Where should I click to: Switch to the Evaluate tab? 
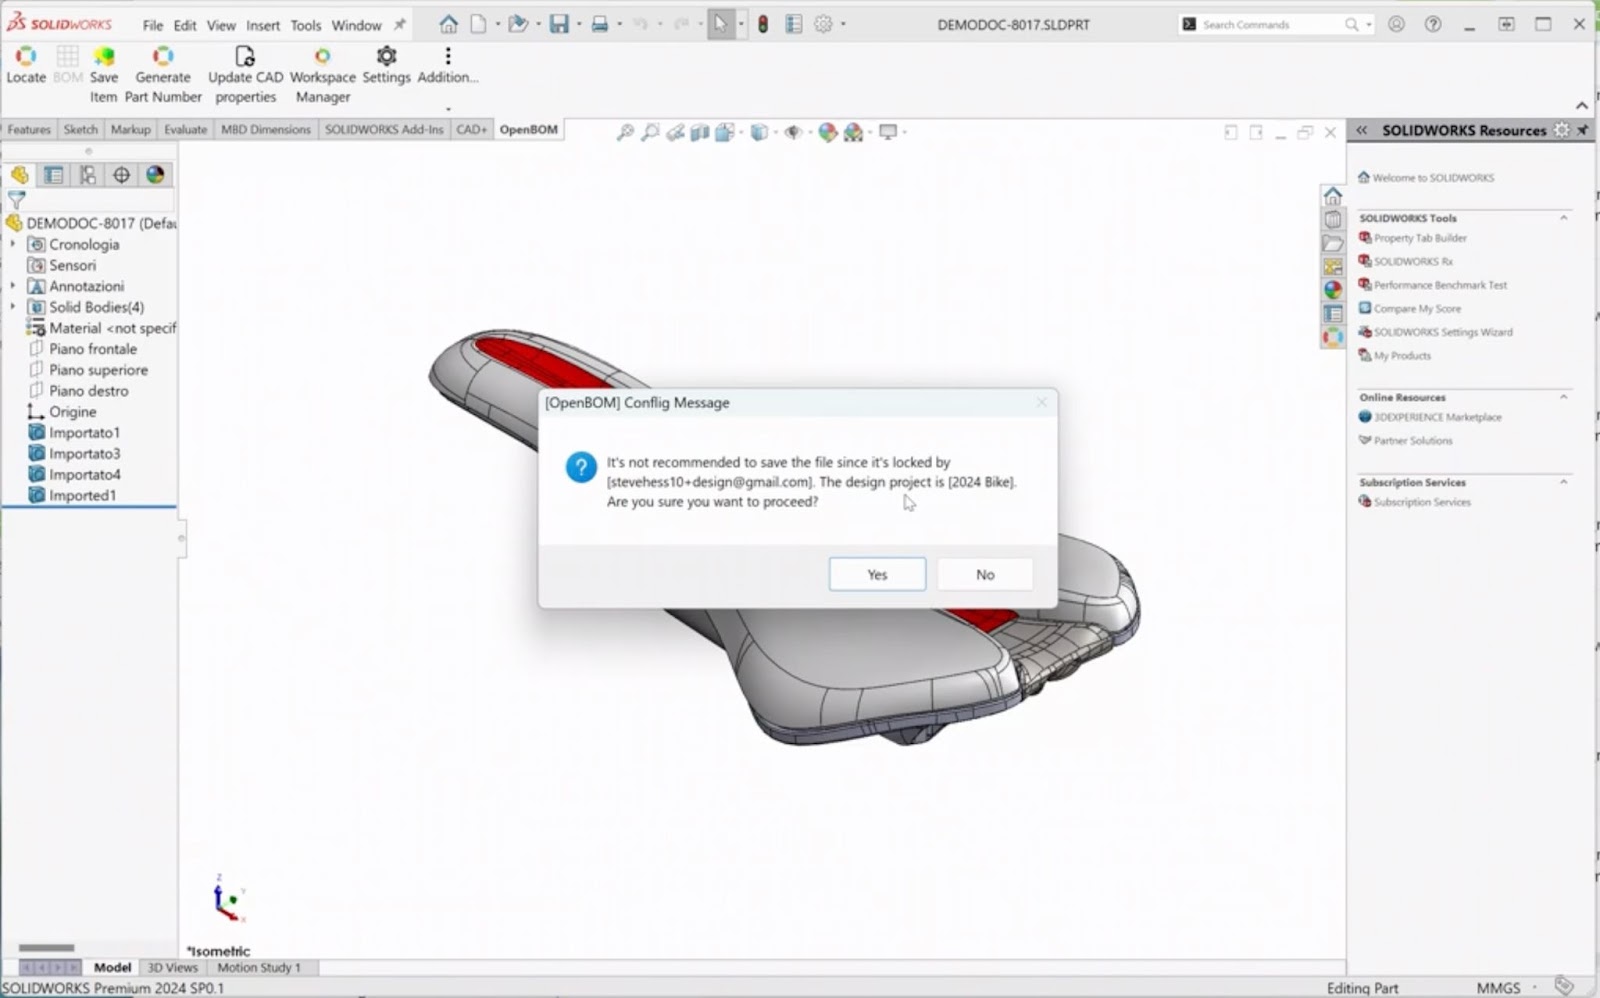pos(185,129)
